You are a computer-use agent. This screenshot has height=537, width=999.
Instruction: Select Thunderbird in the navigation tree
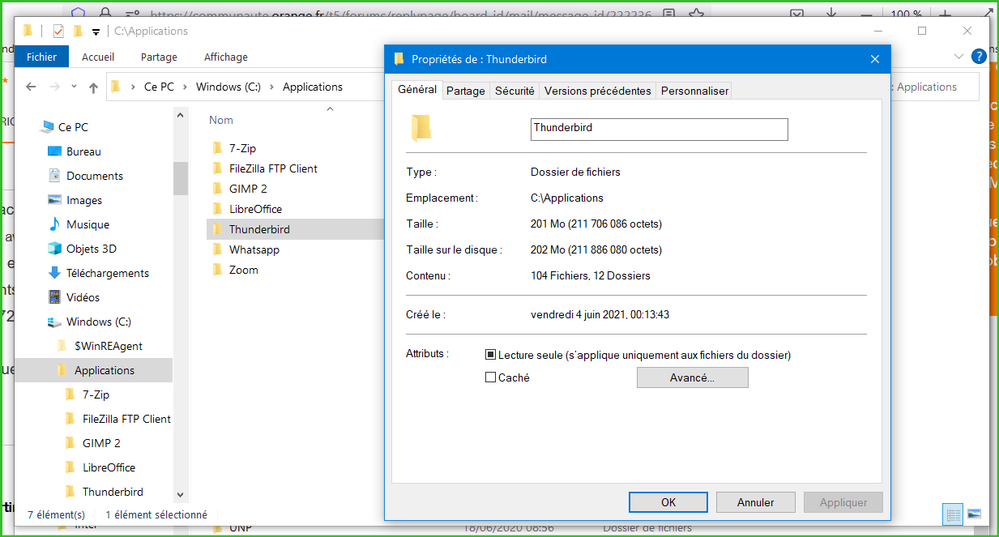(112, 491)
